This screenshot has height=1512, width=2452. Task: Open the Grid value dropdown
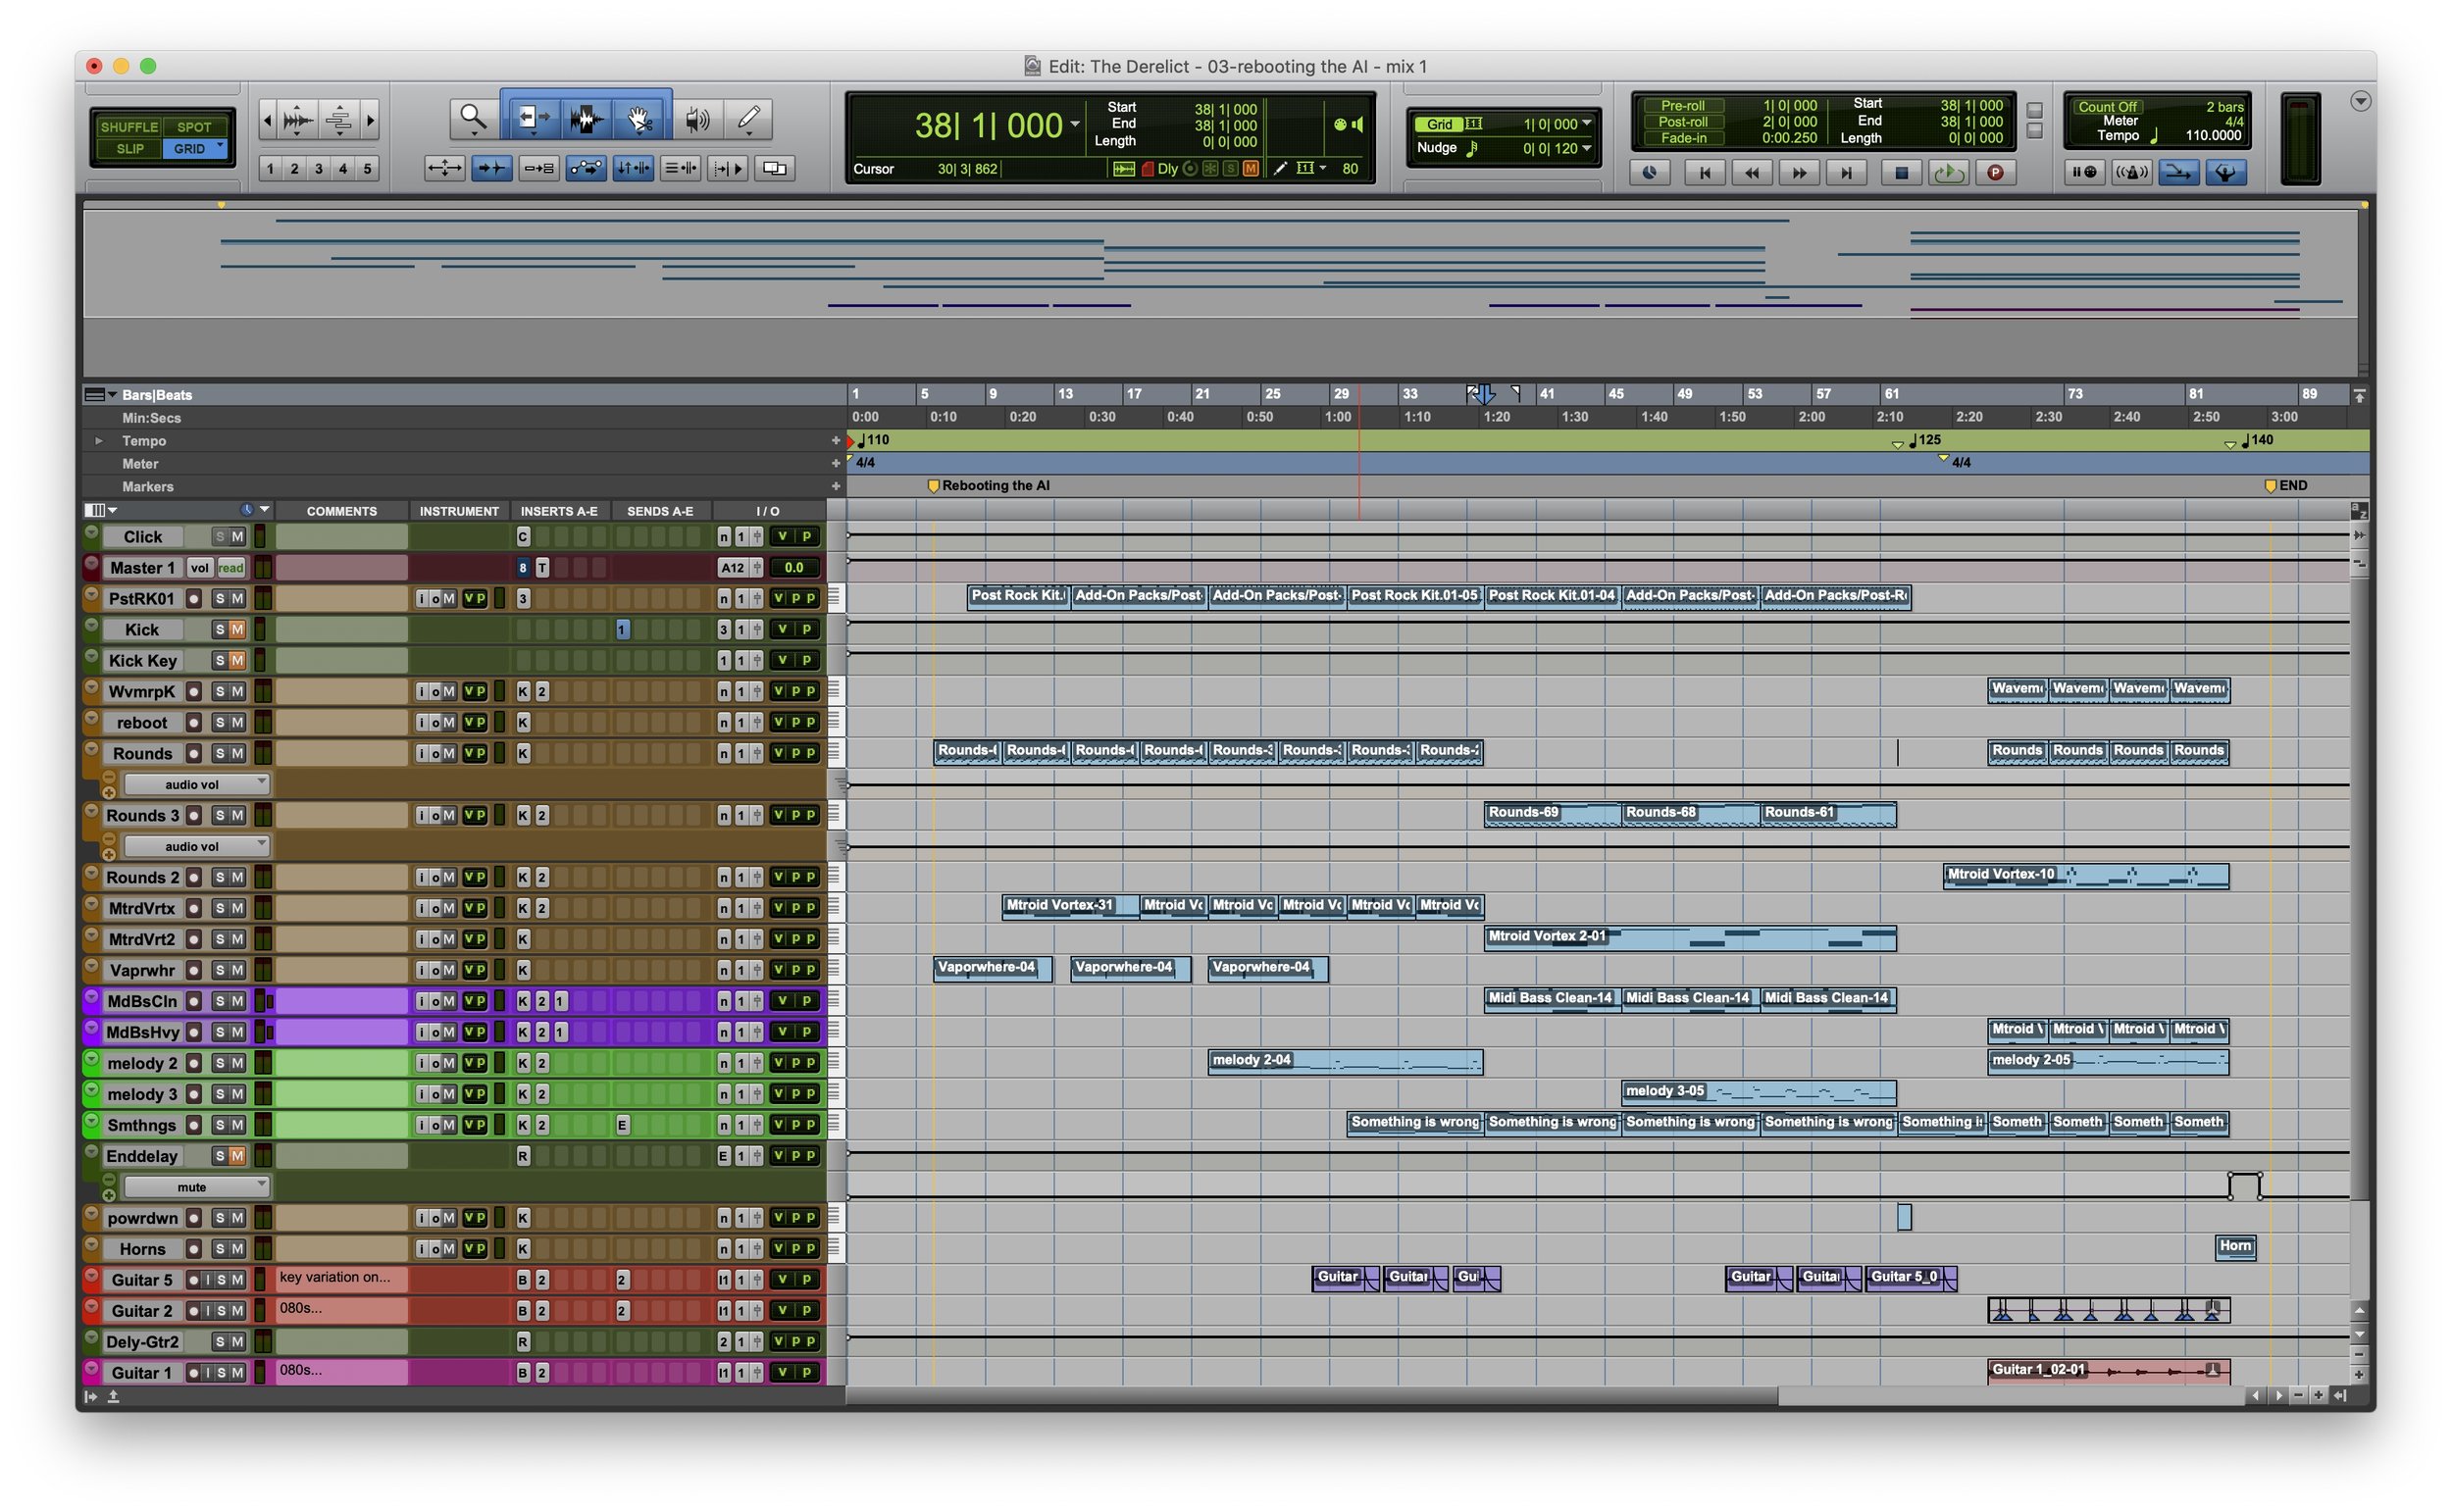1587,124
